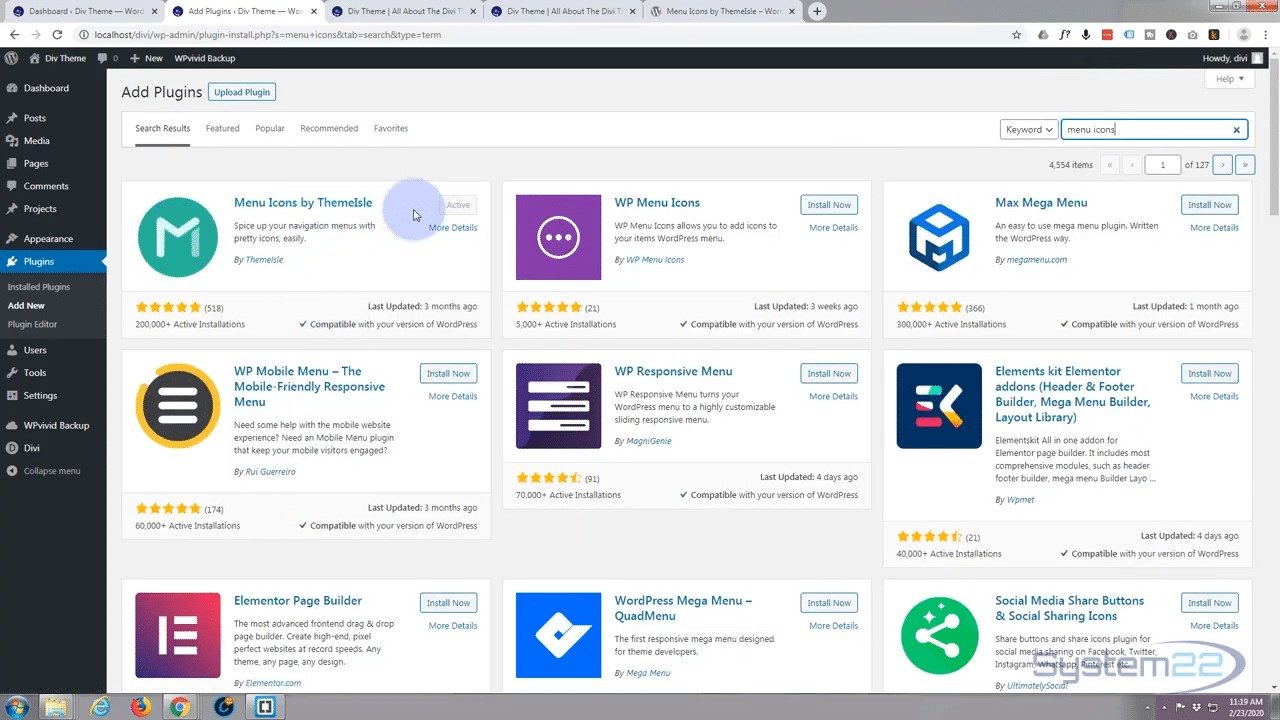The width and height of the screenshot is (1280, 720).
Task: Open the ThemeIsle author link
Action: click(263, 260)
